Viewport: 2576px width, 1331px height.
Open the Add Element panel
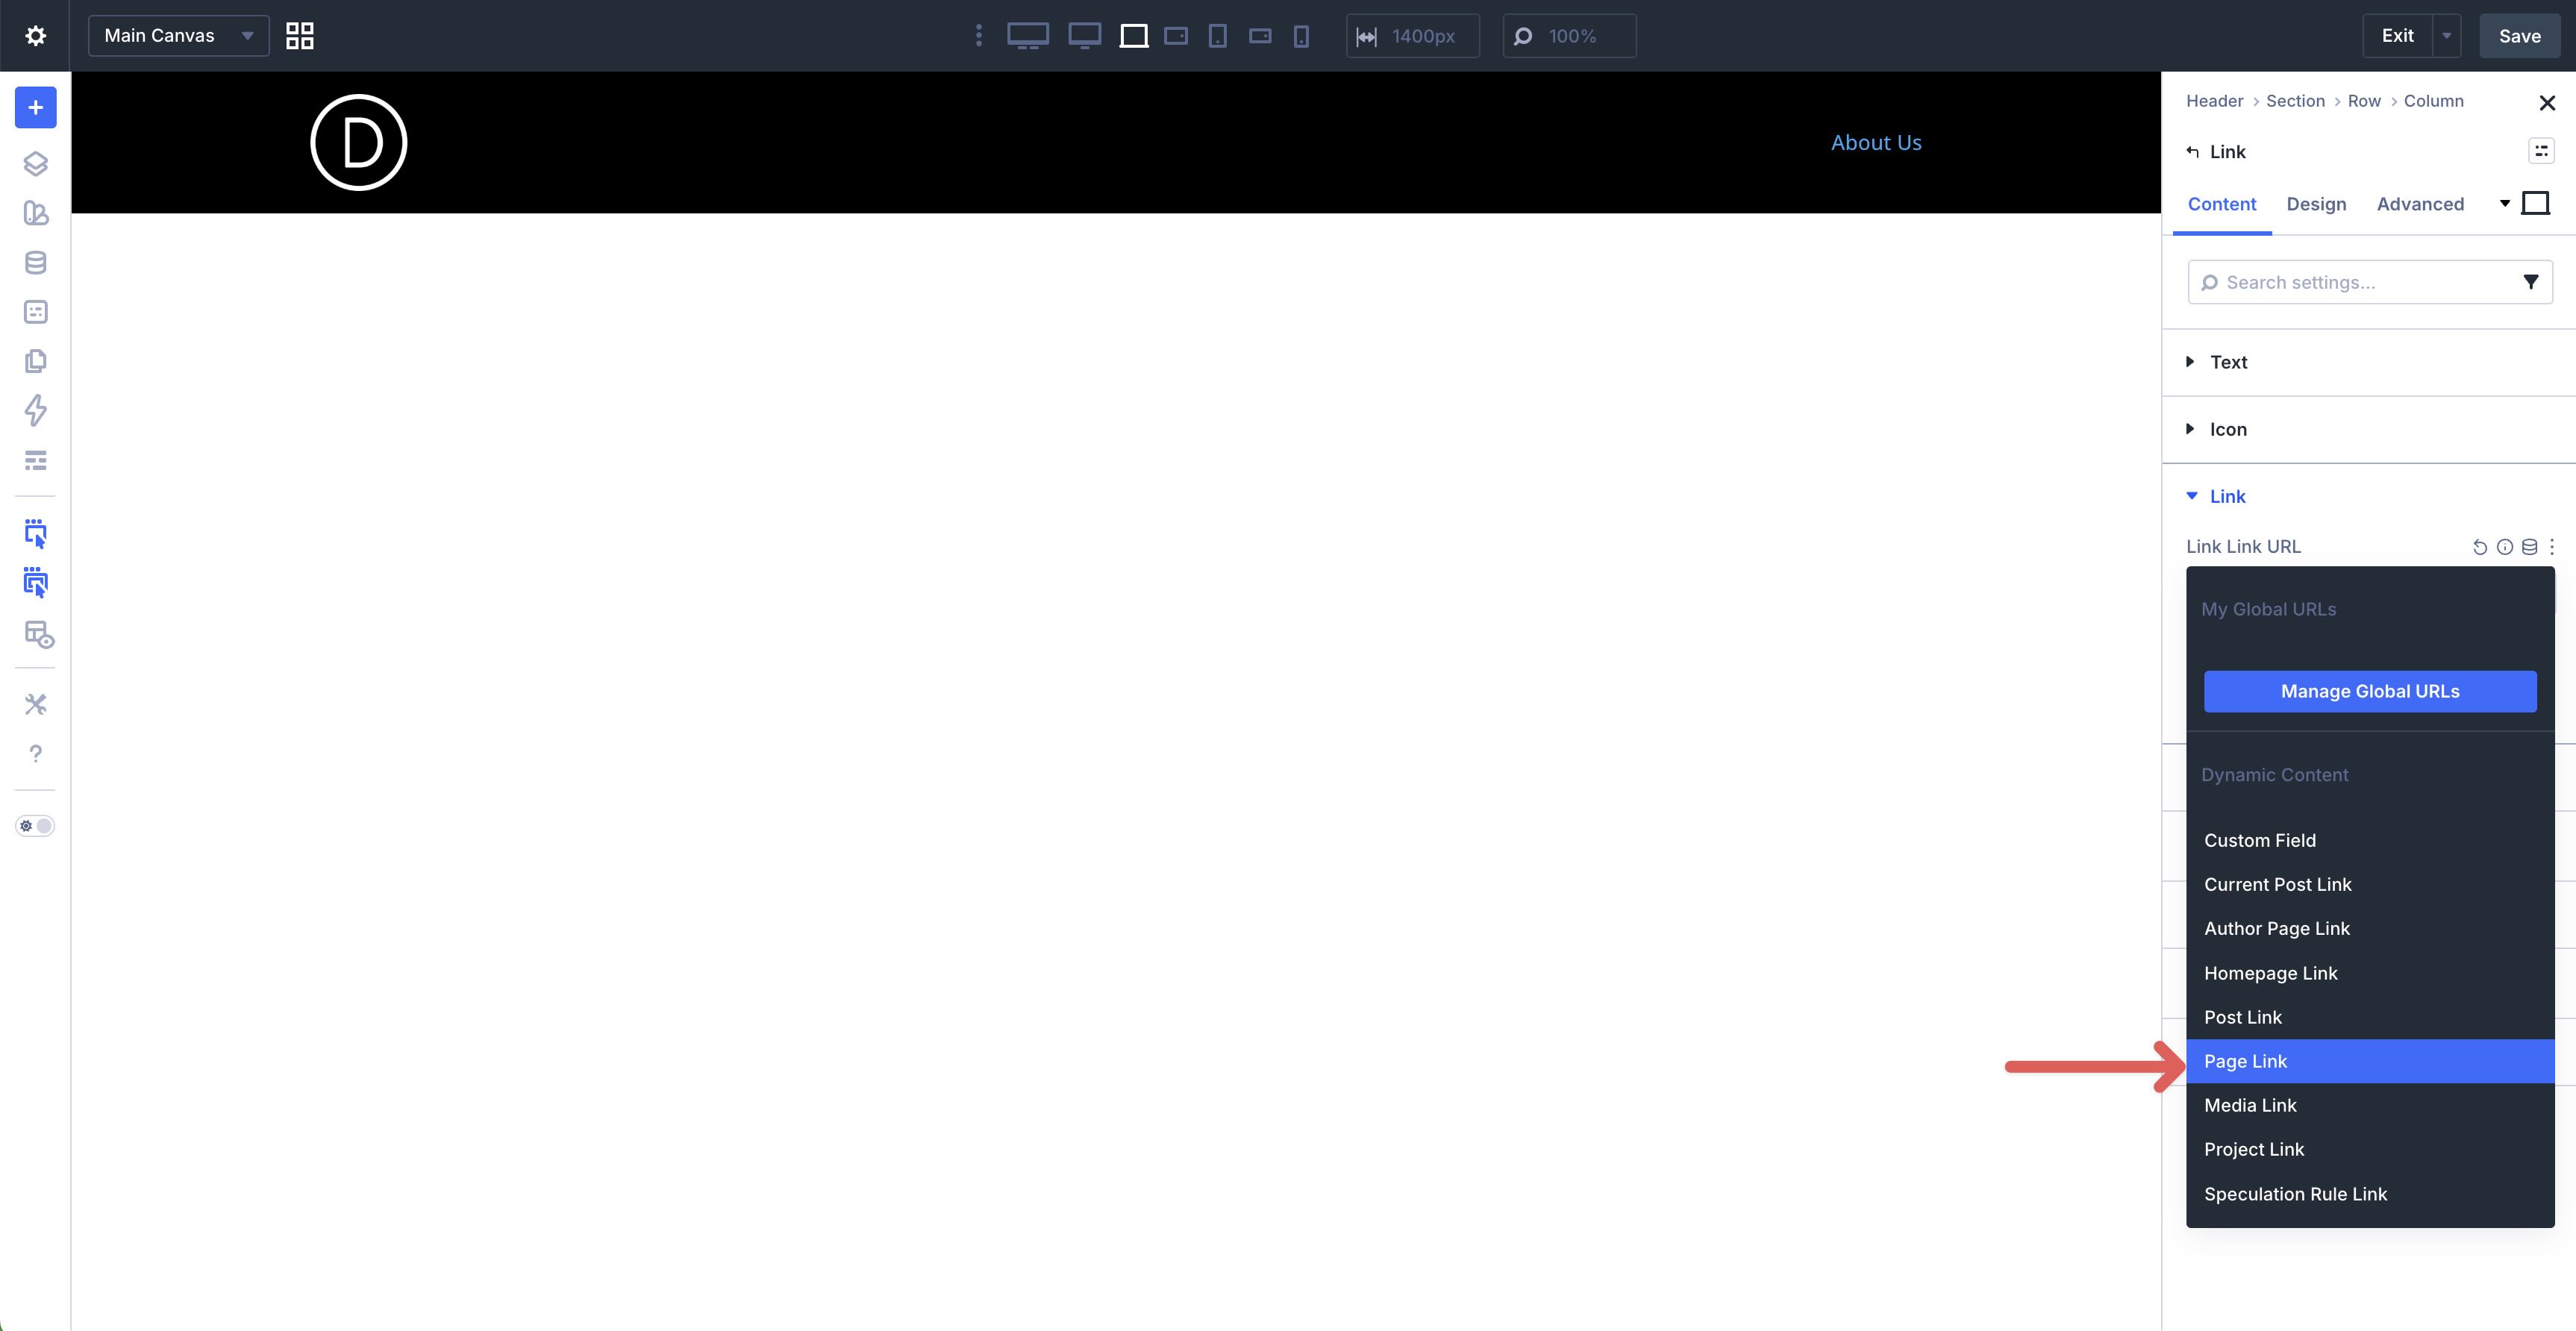pos(35,107)
